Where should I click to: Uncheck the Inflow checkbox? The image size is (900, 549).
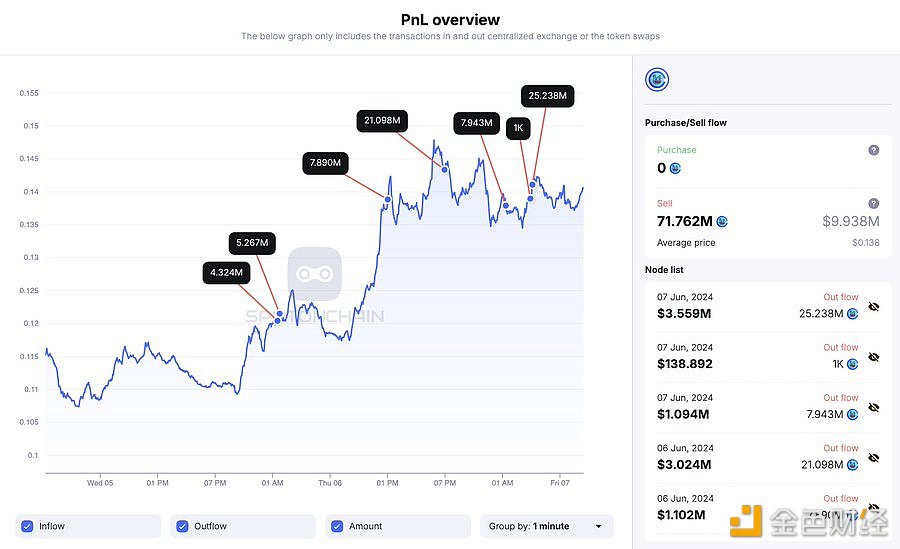tap(27, 526)
